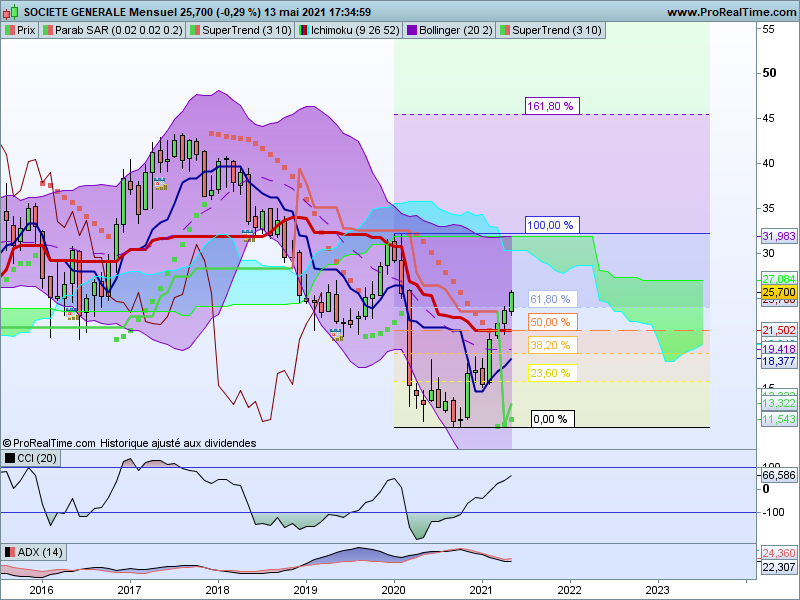
Task: Click the 66,586 CCI value tag
Action: (x=779, y=476)
